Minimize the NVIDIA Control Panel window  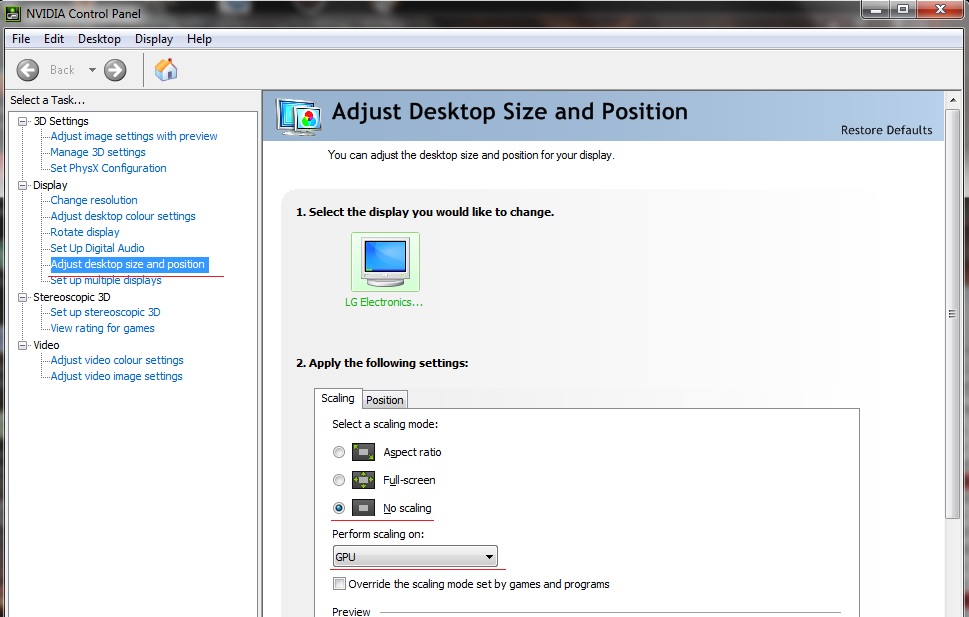876,9
